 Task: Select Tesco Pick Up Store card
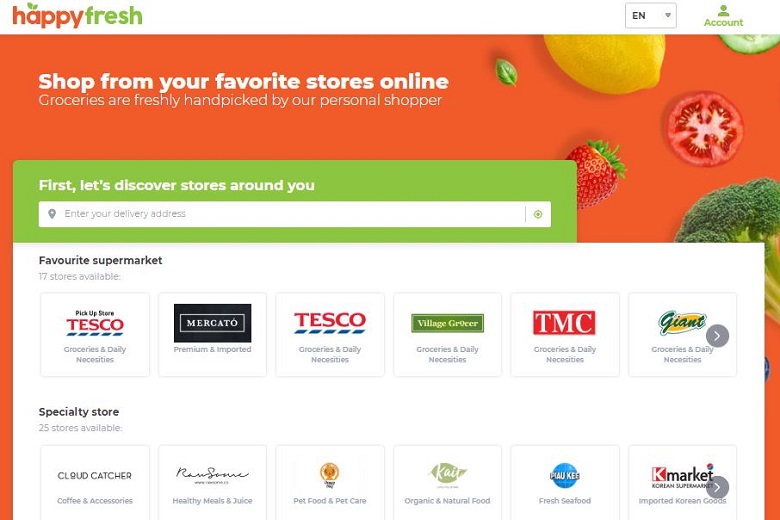pos(95,334)
